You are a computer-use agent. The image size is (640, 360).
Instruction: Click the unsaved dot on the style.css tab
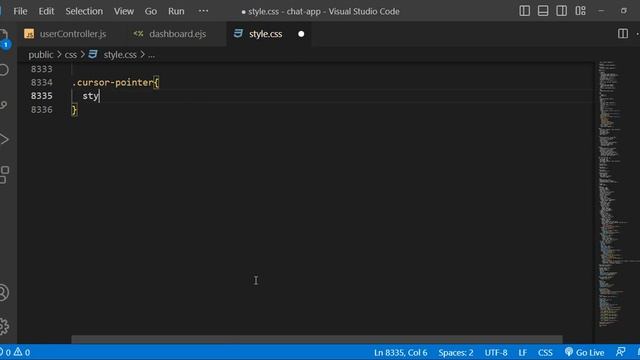coord(301,34)
